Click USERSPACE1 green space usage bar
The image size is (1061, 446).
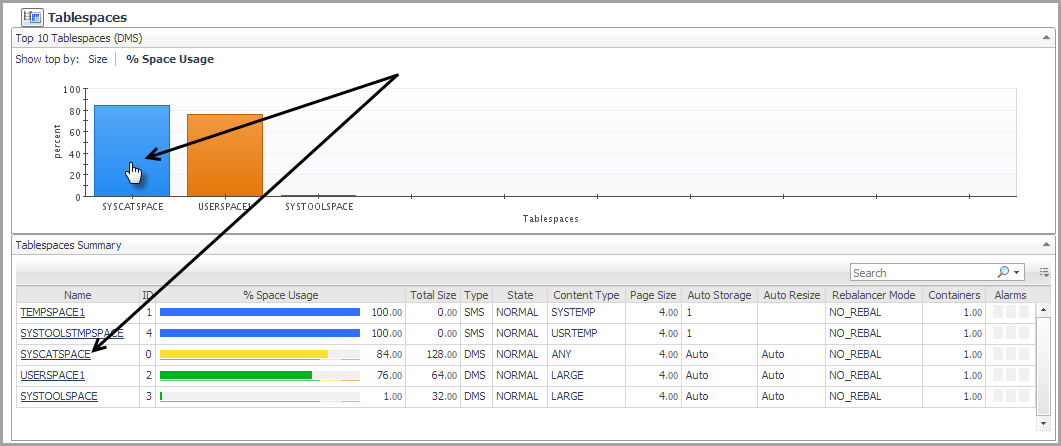click(x=235, y=375)
